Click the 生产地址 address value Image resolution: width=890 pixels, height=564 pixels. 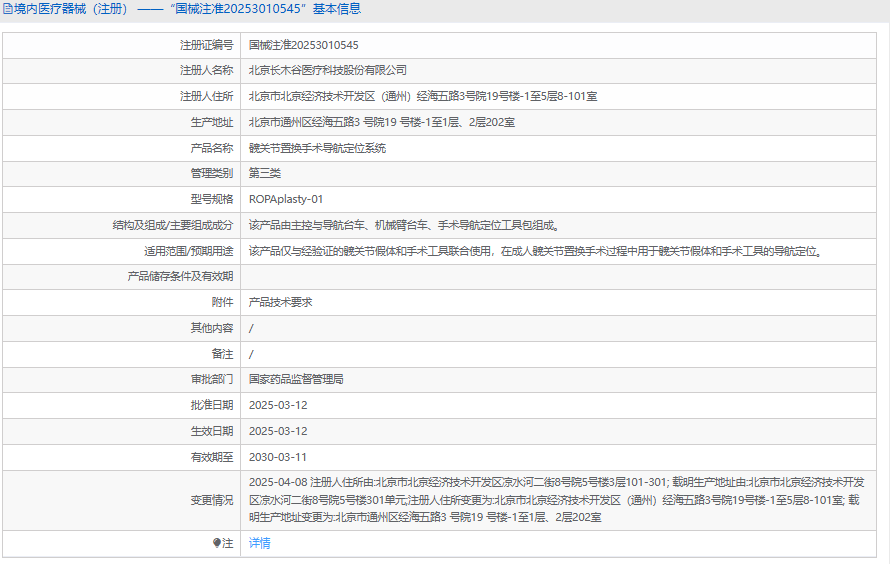(382, 122)
